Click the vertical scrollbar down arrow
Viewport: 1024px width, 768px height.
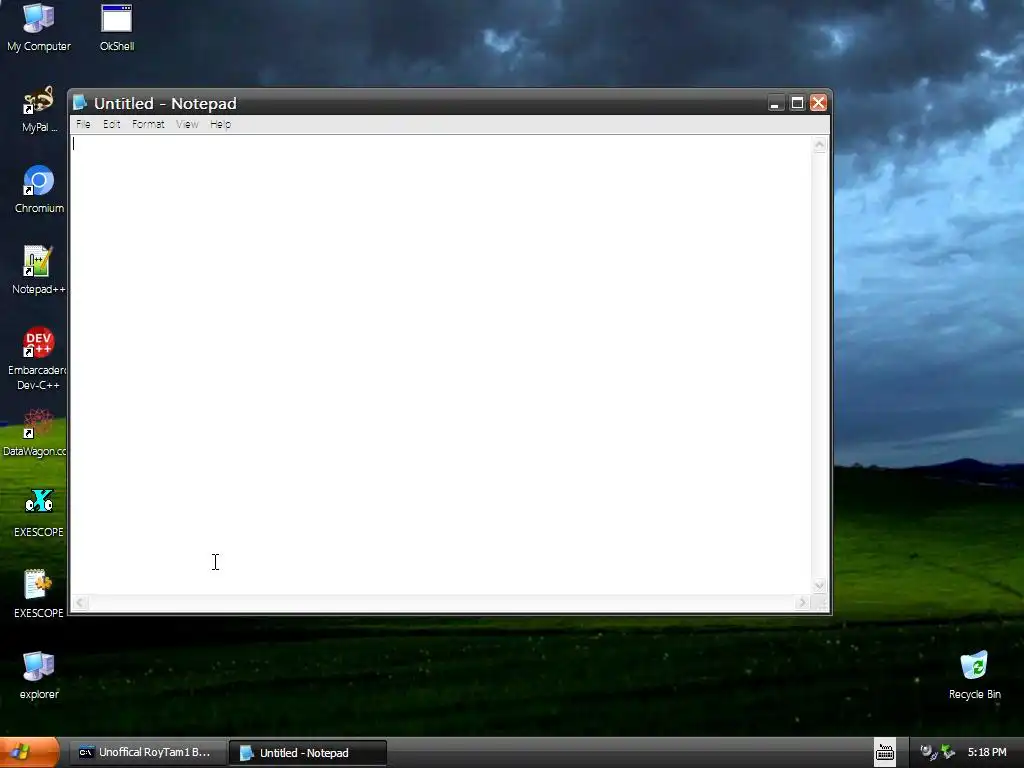(820, 585)
